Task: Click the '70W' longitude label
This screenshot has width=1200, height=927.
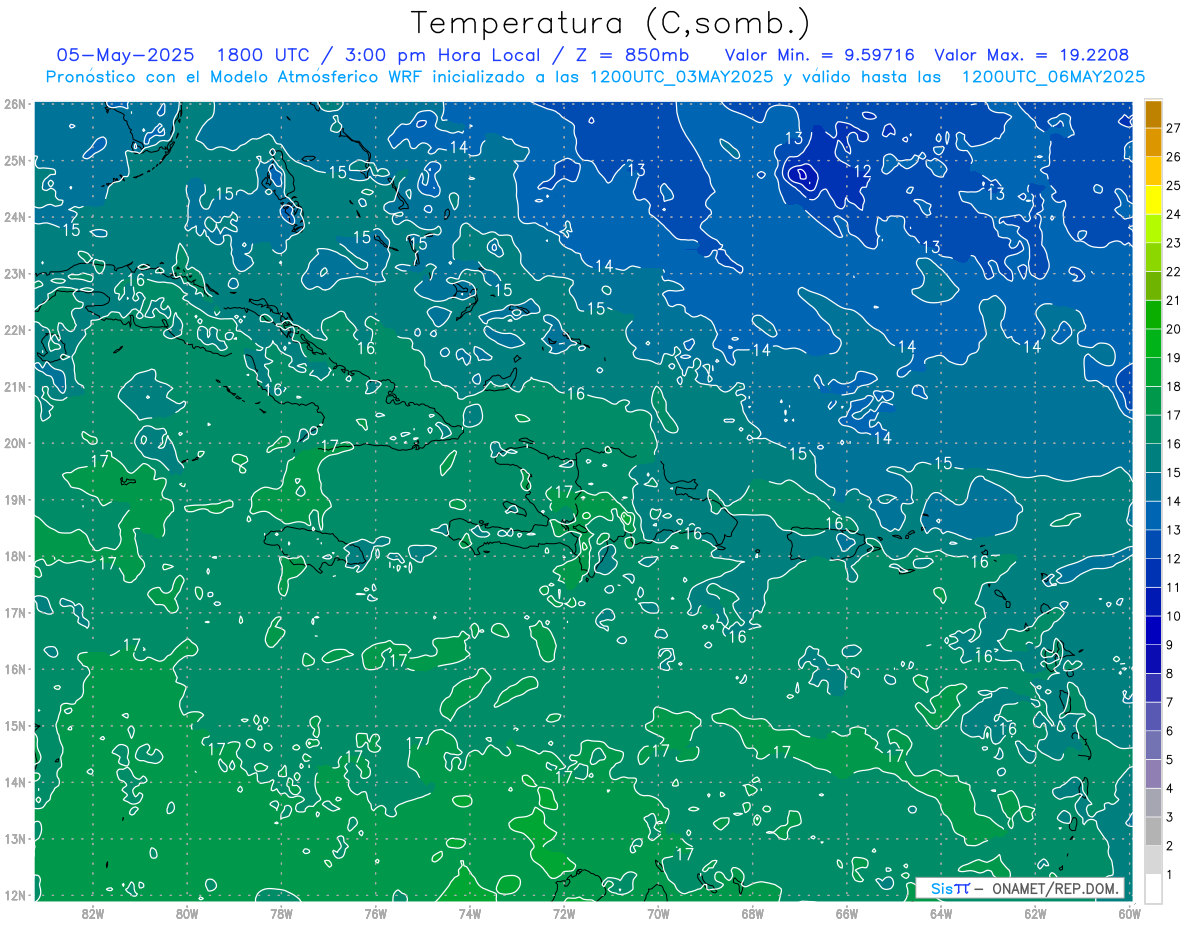Action: (658, 913)
